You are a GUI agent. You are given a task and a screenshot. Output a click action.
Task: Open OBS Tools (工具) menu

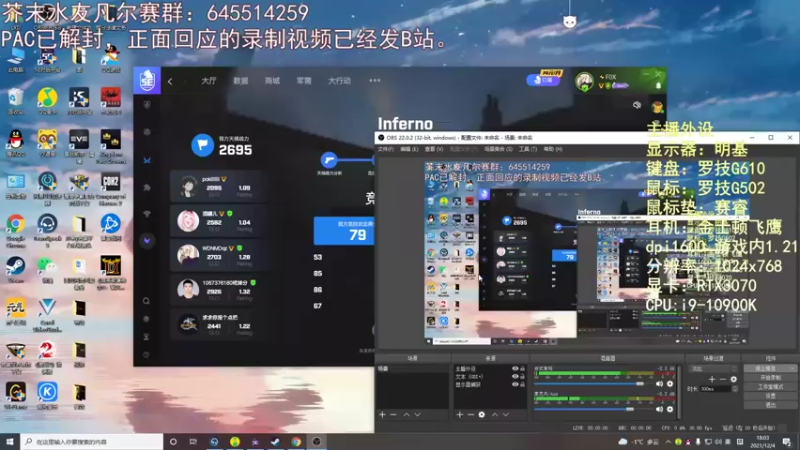coord(528,149)
